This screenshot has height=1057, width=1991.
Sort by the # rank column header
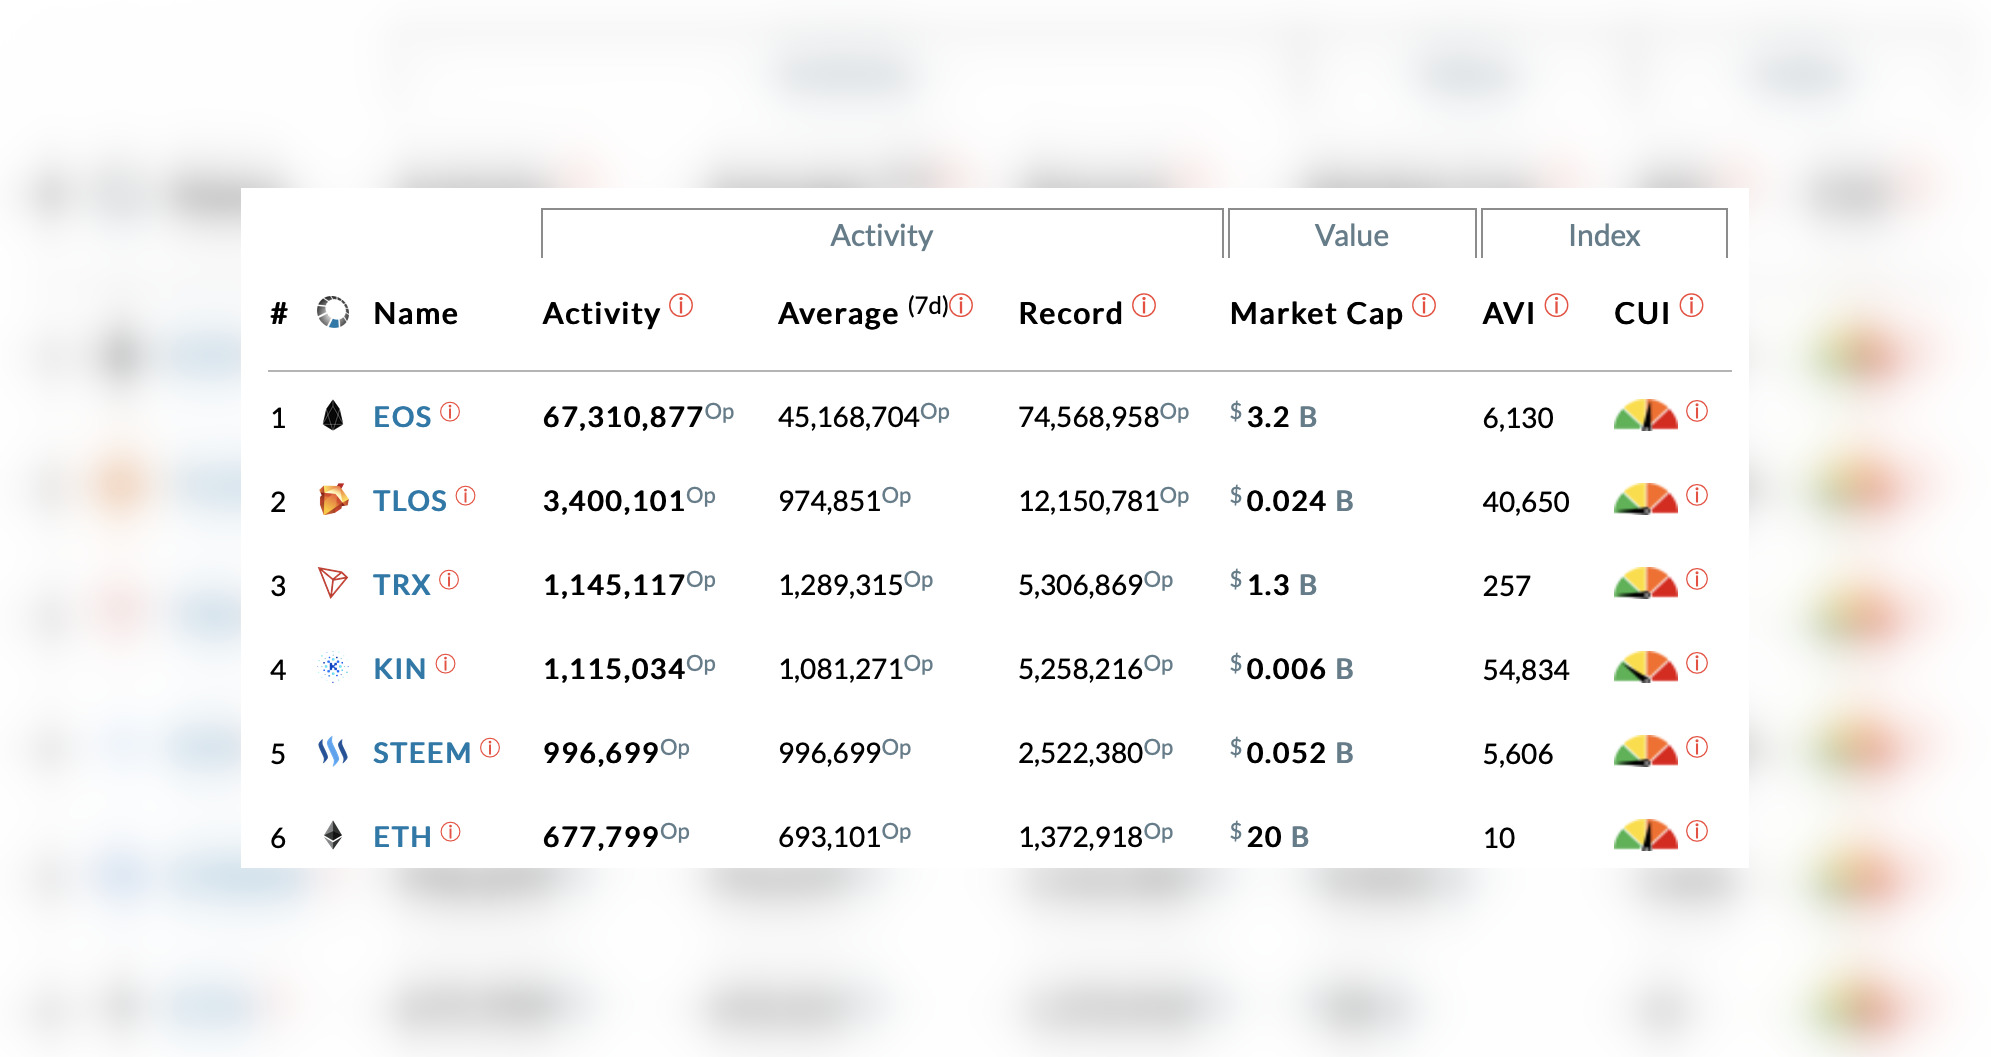coord(279,313)
